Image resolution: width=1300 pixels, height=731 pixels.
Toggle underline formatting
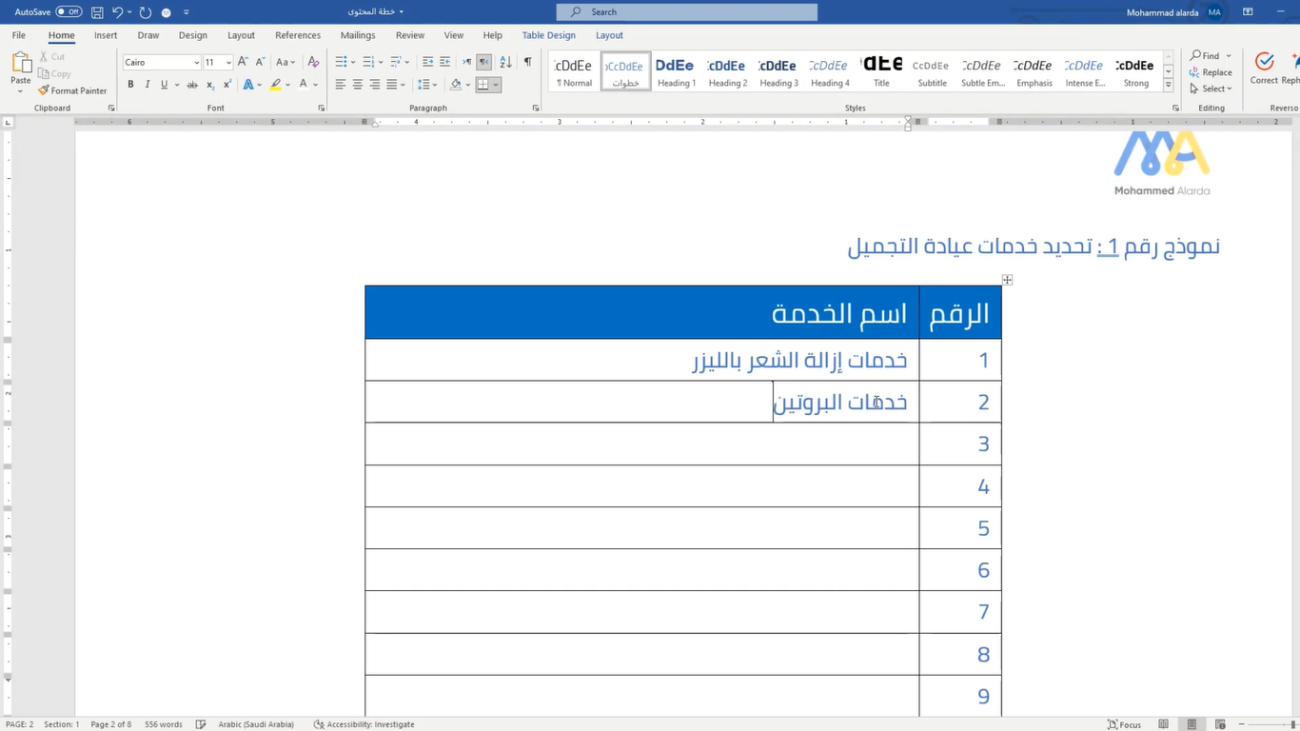point(164,85)
